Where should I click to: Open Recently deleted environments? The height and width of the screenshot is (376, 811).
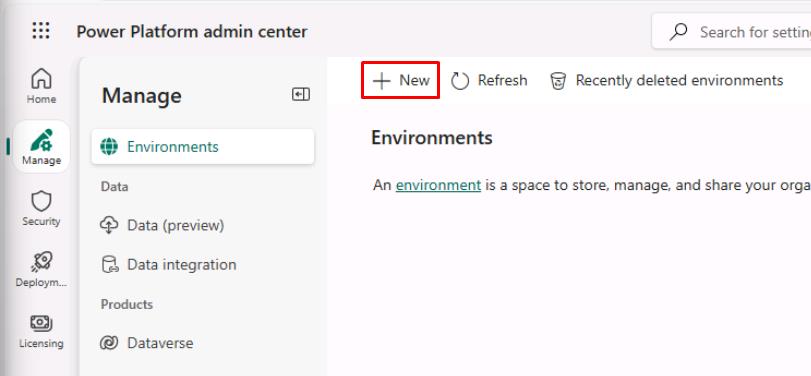(x=666, y=81)
